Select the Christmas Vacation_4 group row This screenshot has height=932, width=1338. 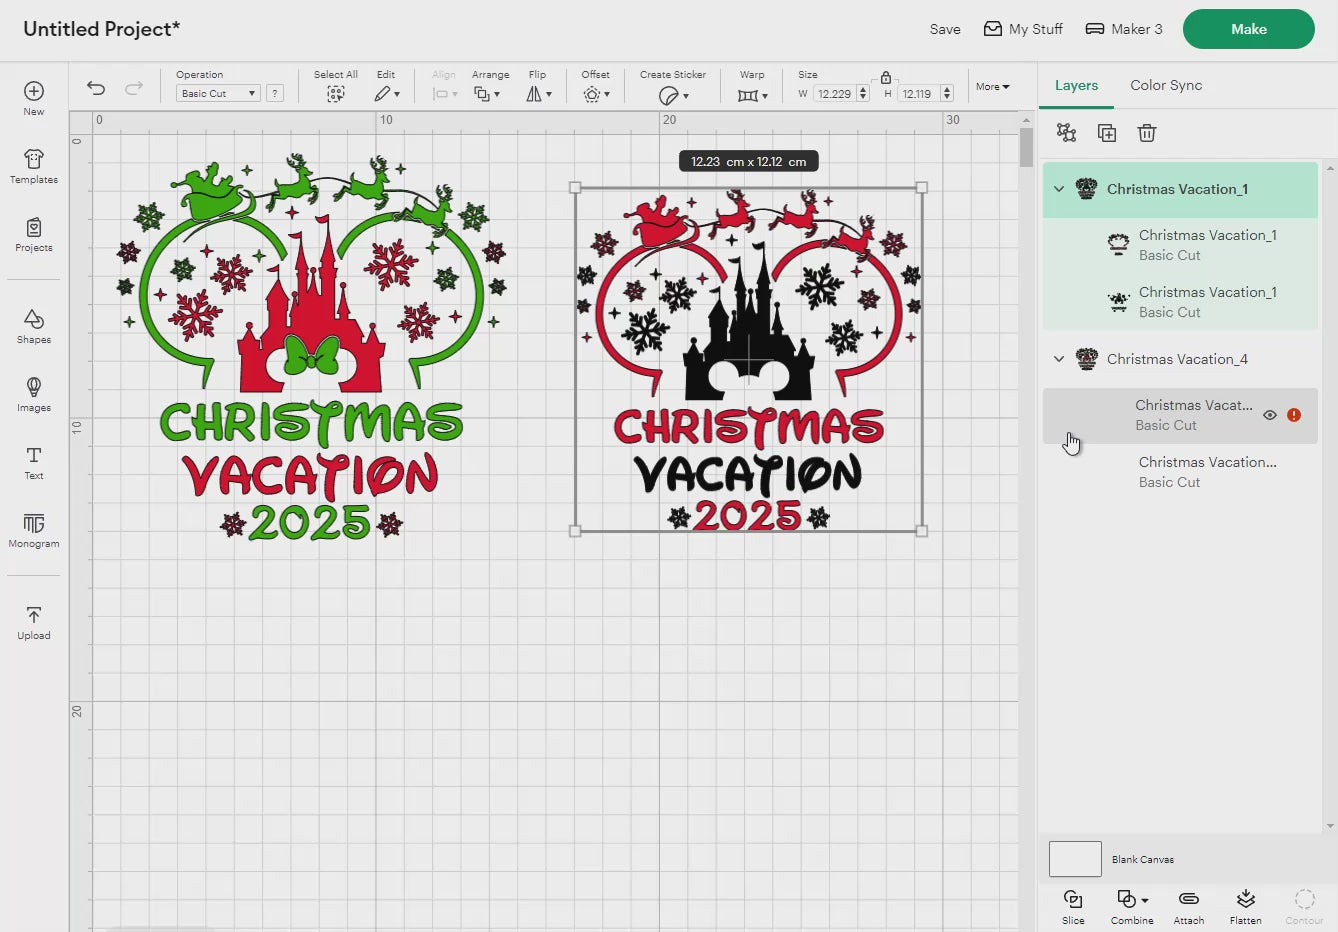click(1180, 359)
